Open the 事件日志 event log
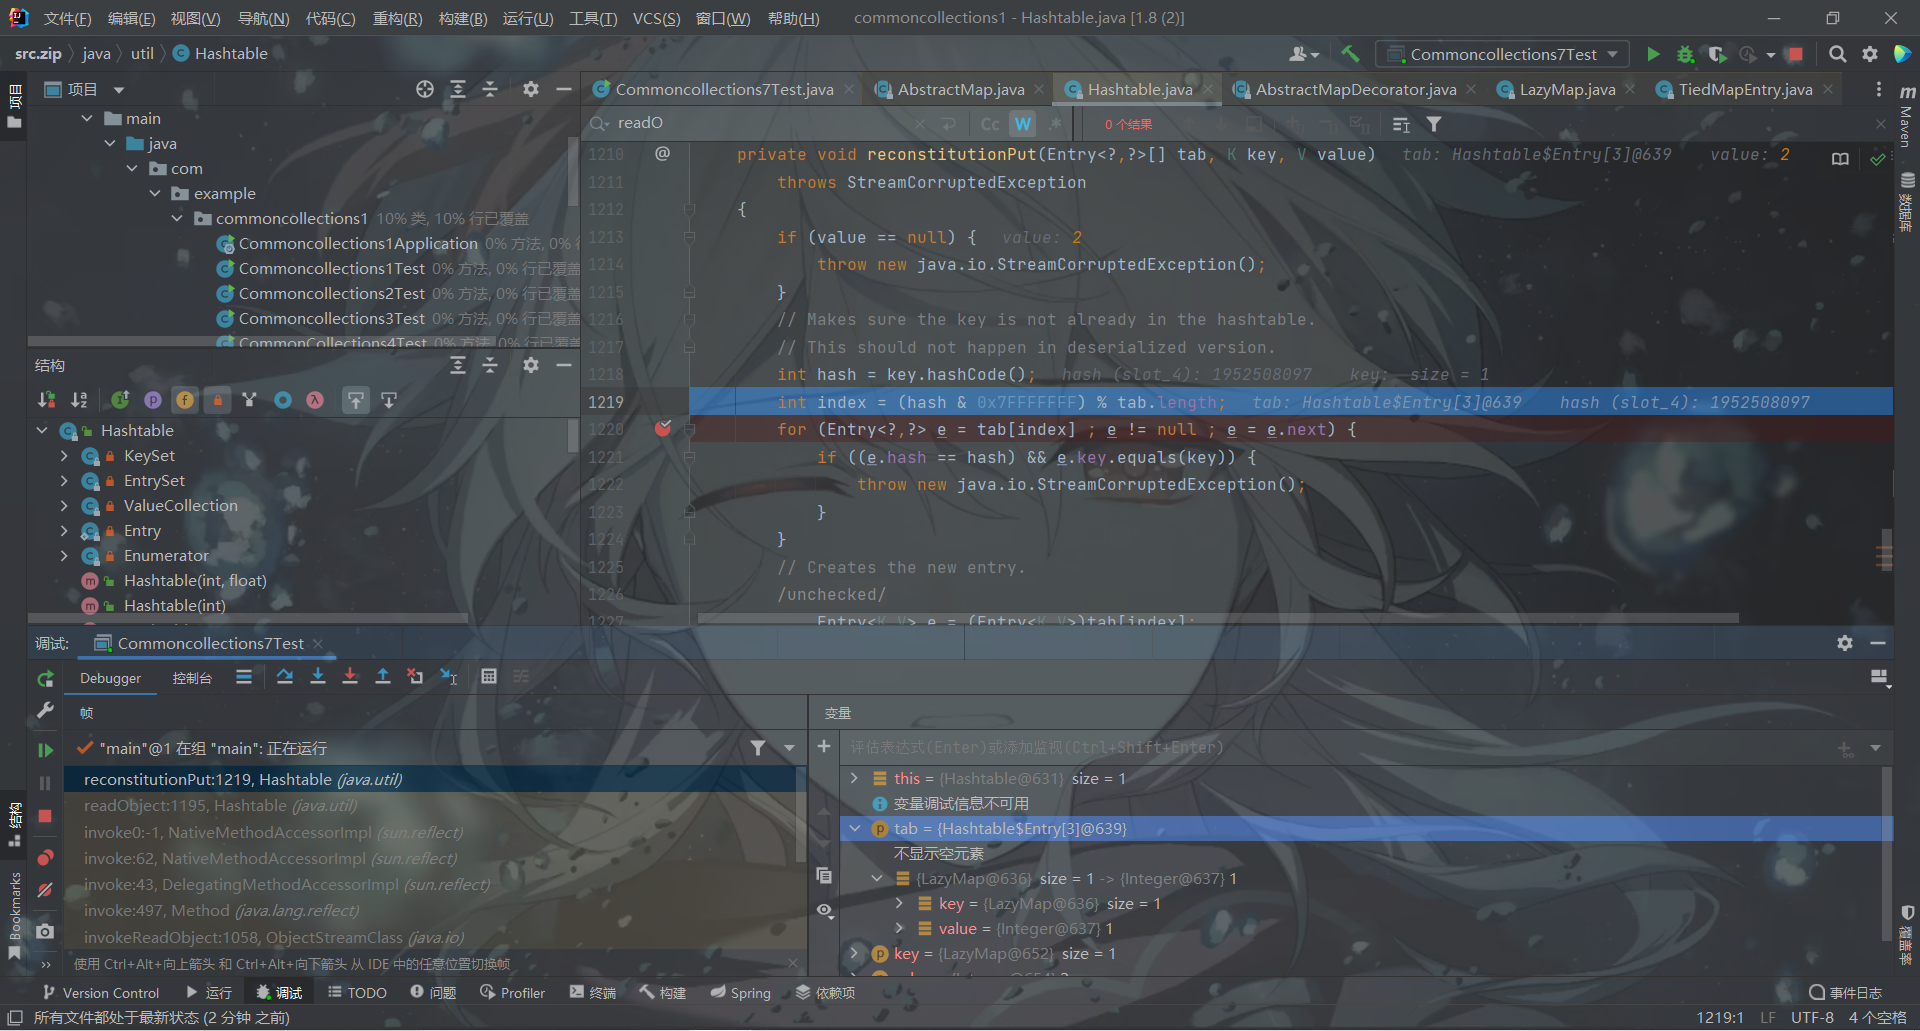This screenshot has width=1920, height=1031. click(x=1846, y=993)
